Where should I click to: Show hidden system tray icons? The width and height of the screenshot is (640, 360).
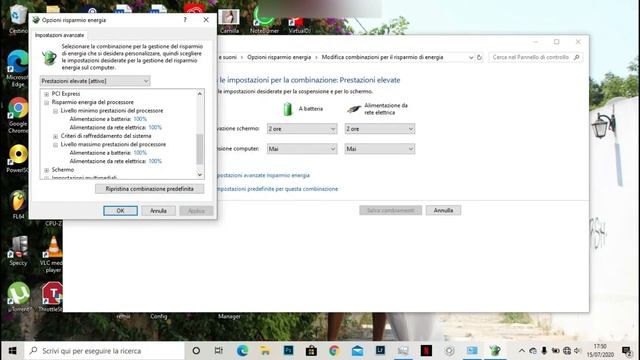click(x=522, y=351)
